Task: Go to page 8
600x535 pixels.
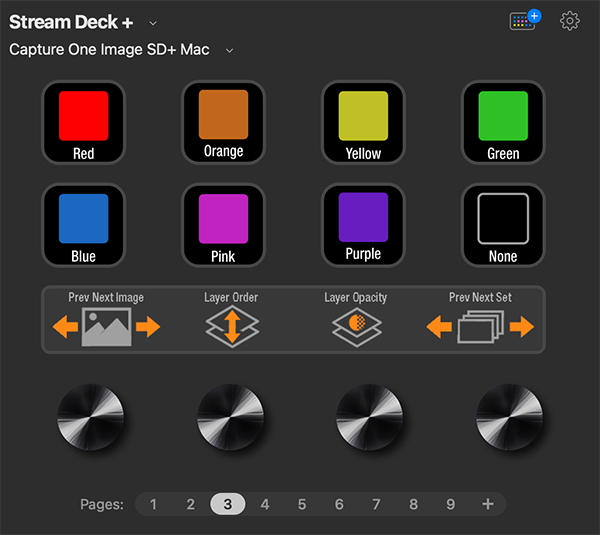Action: (x=413, y=504)
